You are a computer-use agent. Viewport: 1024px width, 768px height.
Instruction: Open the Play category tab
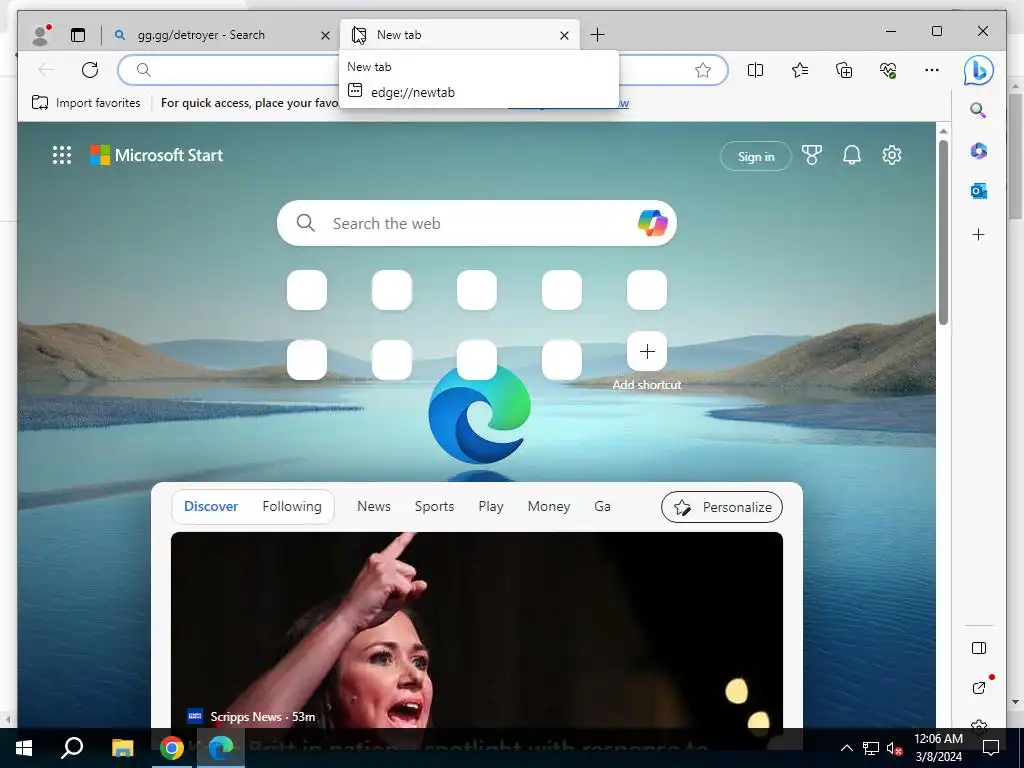click(x=490, y=506)
